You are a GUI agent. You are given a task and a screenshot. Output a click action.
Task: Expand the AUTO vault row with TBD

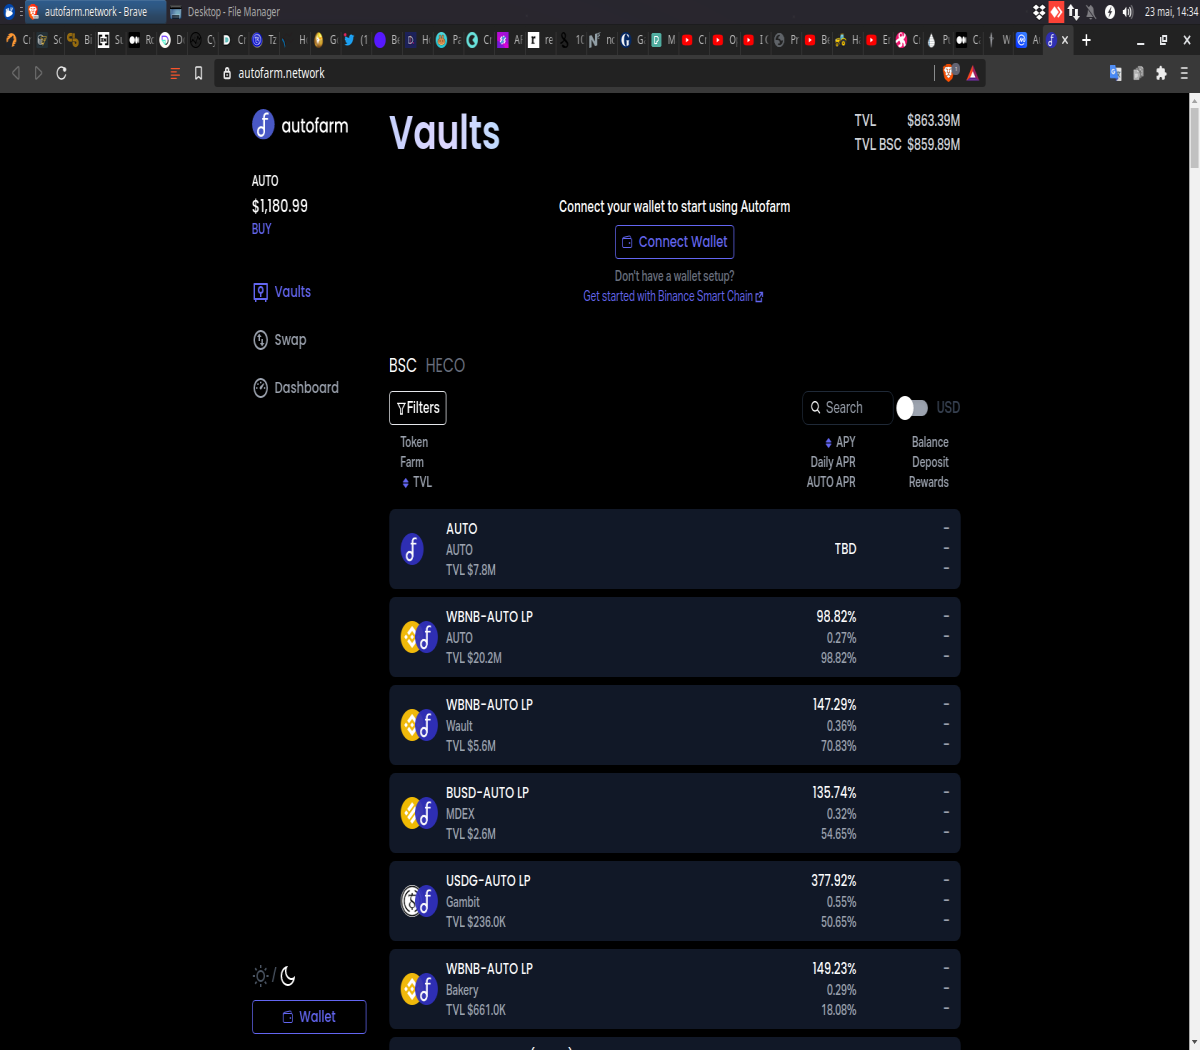click(675, 549)
